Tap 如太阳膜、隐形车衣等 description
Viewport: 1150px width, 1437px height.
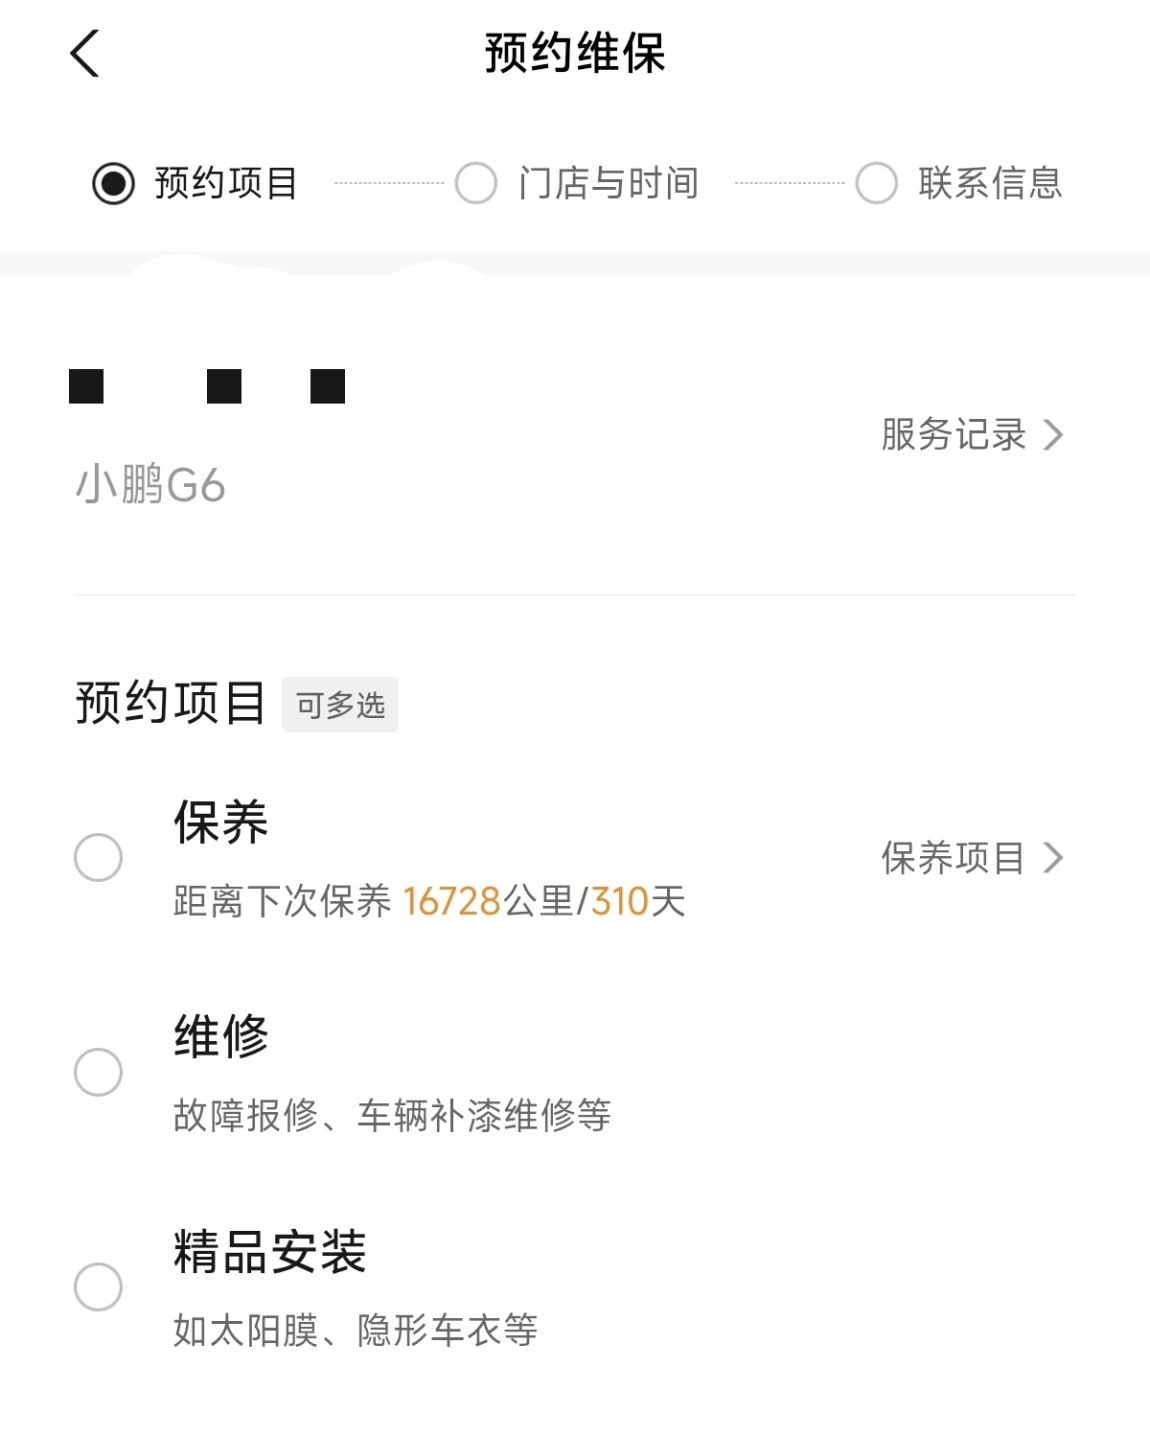(355, 1330)
